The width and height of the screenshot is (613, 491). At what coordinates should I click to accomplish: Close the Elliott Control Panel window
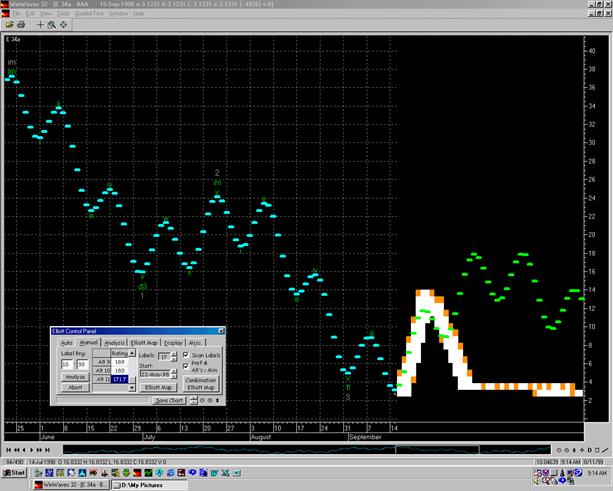coord(220,331)
